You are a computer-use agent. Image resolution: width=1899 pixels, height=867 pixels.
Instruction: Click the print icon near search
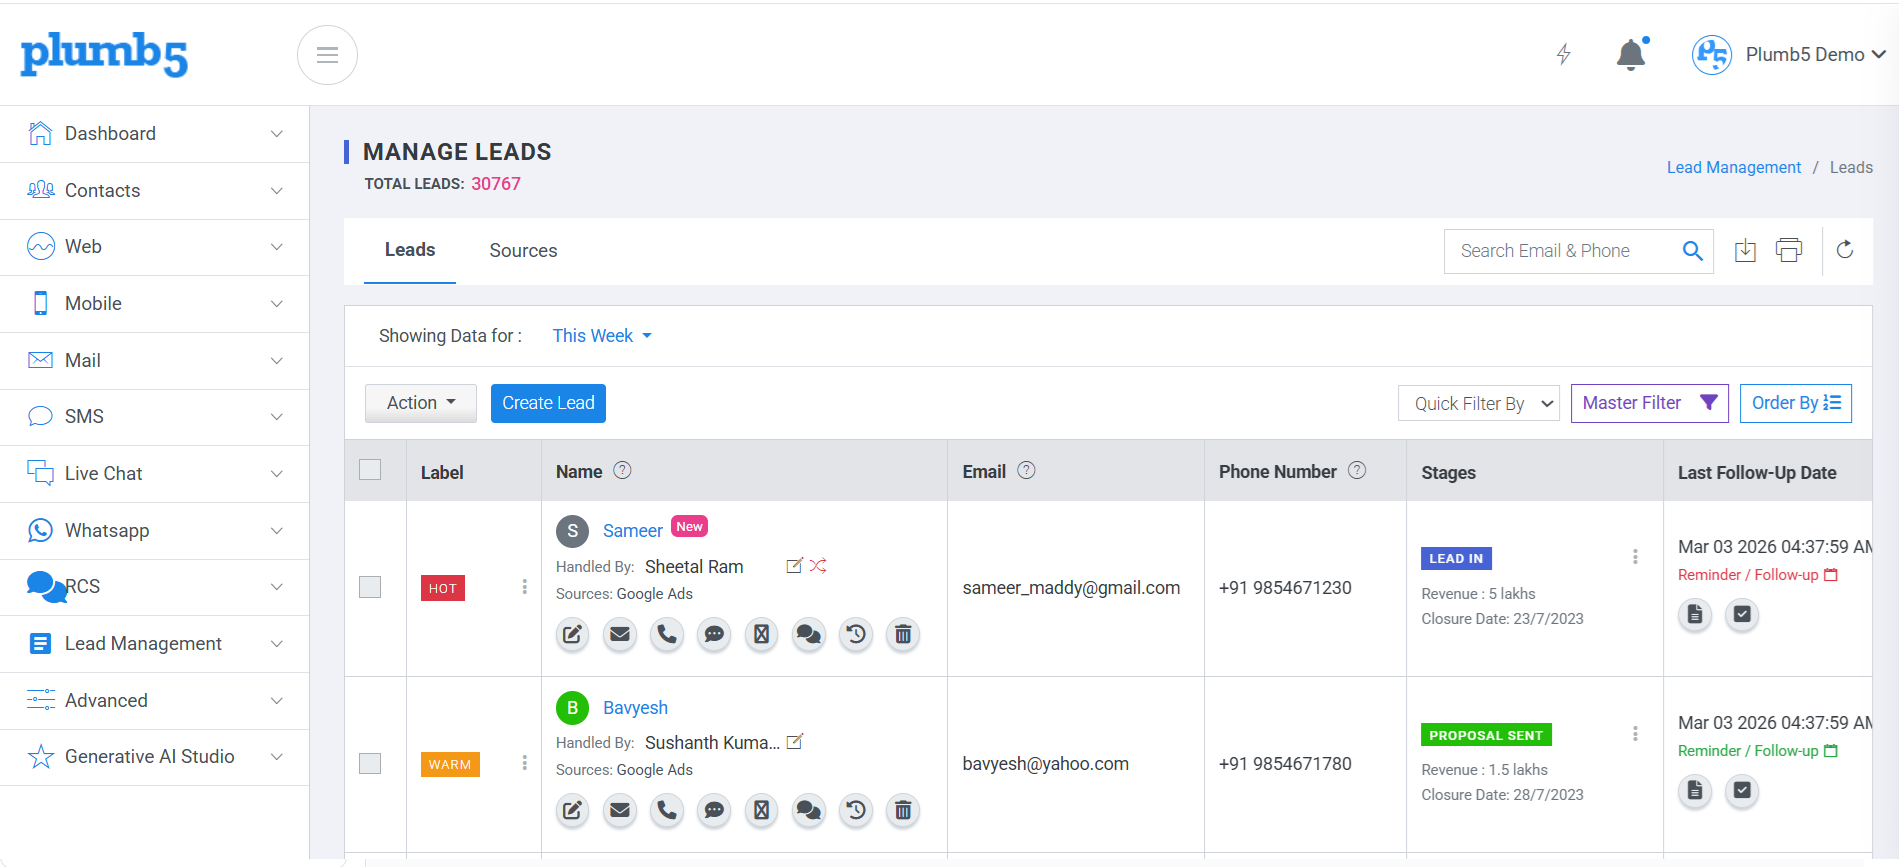[1789, 250]
